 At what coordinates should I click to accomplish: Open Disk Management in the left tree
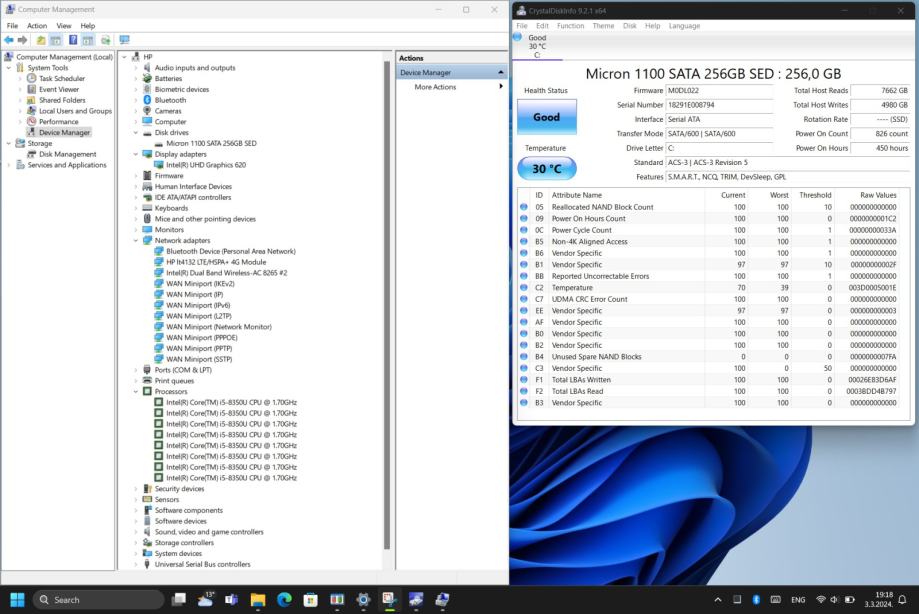[x=67, y=154]
